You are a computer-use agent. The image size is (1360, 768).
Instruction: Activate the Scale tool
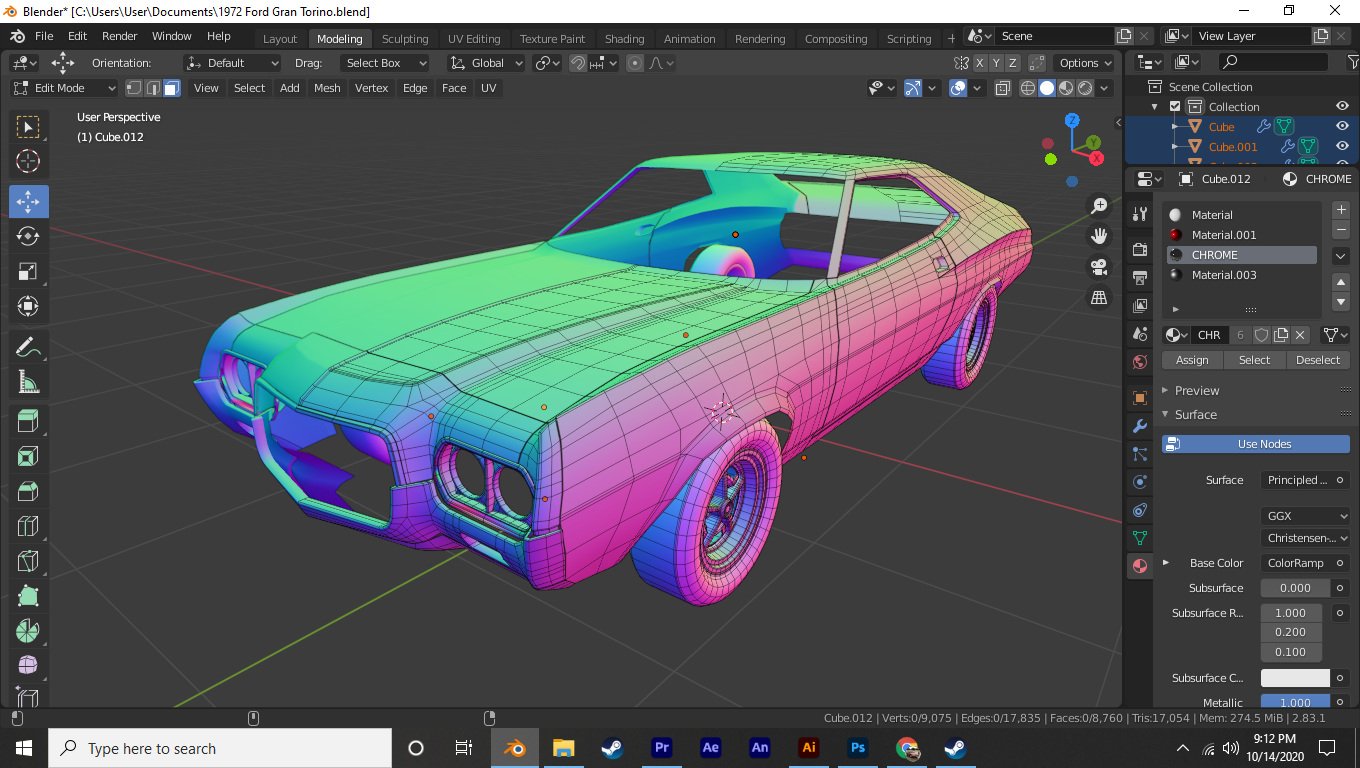point(28,271)
